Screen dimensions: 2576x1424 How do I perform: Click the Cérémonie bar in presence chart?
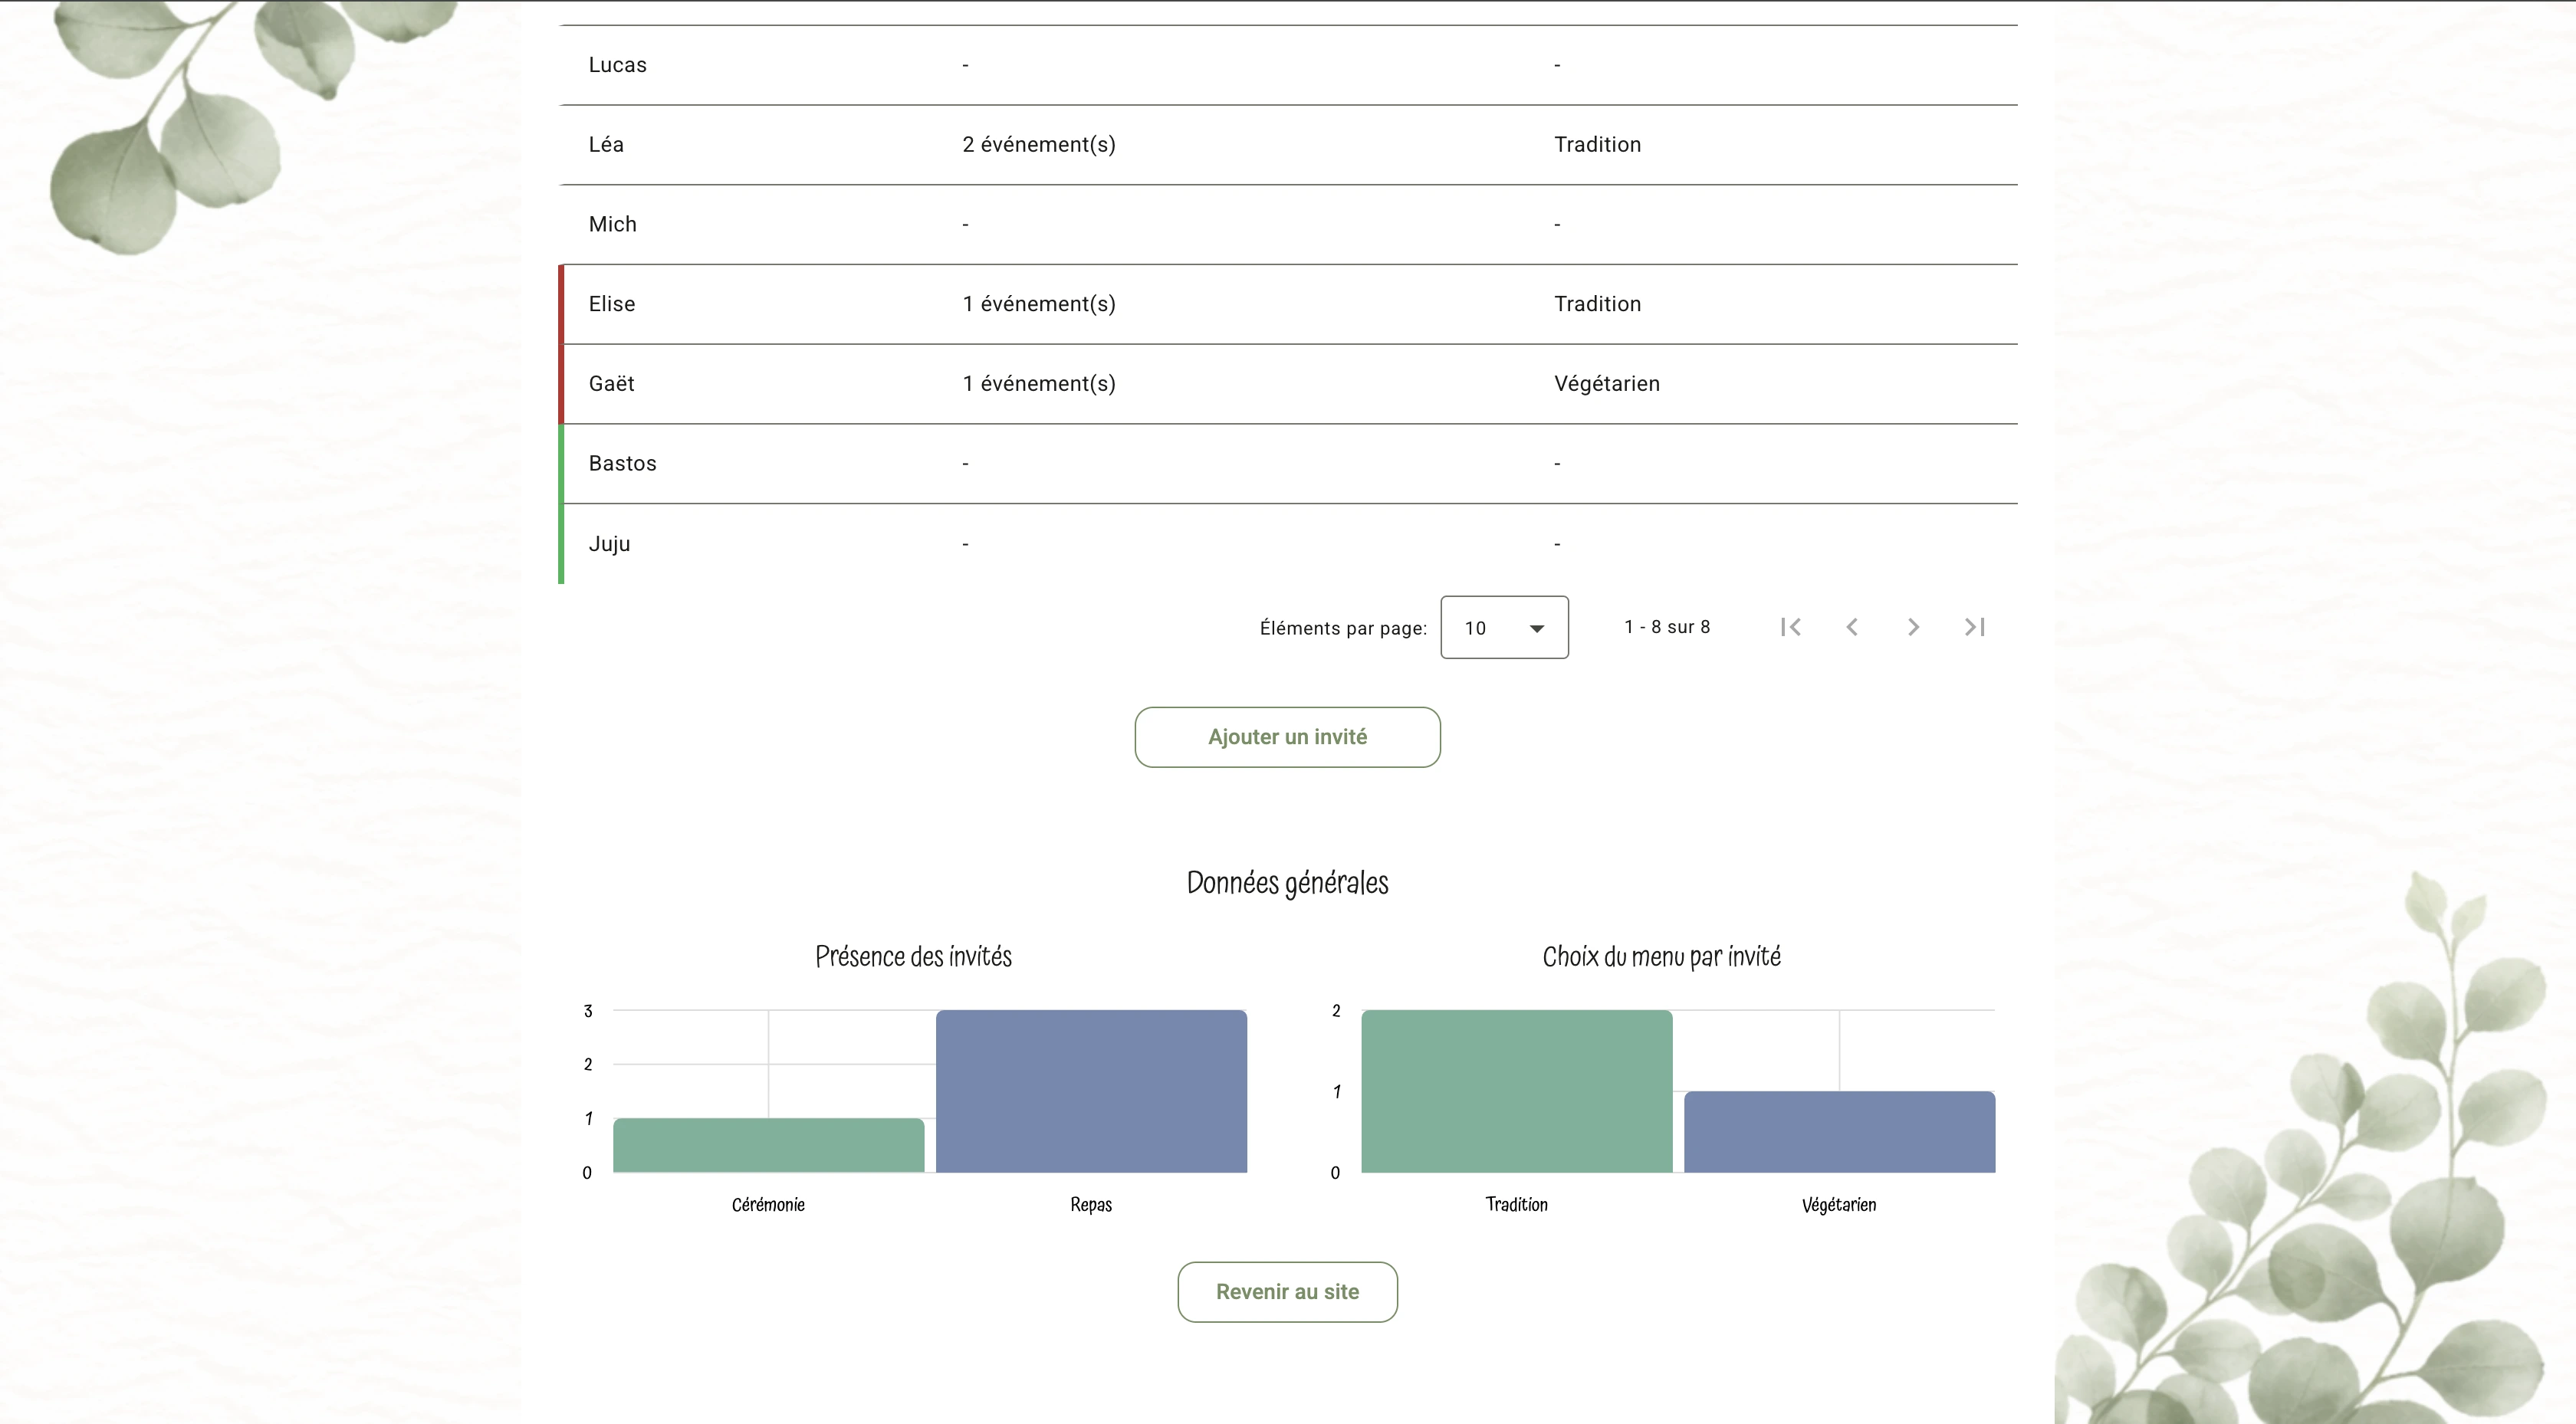tap(768, 1145)
